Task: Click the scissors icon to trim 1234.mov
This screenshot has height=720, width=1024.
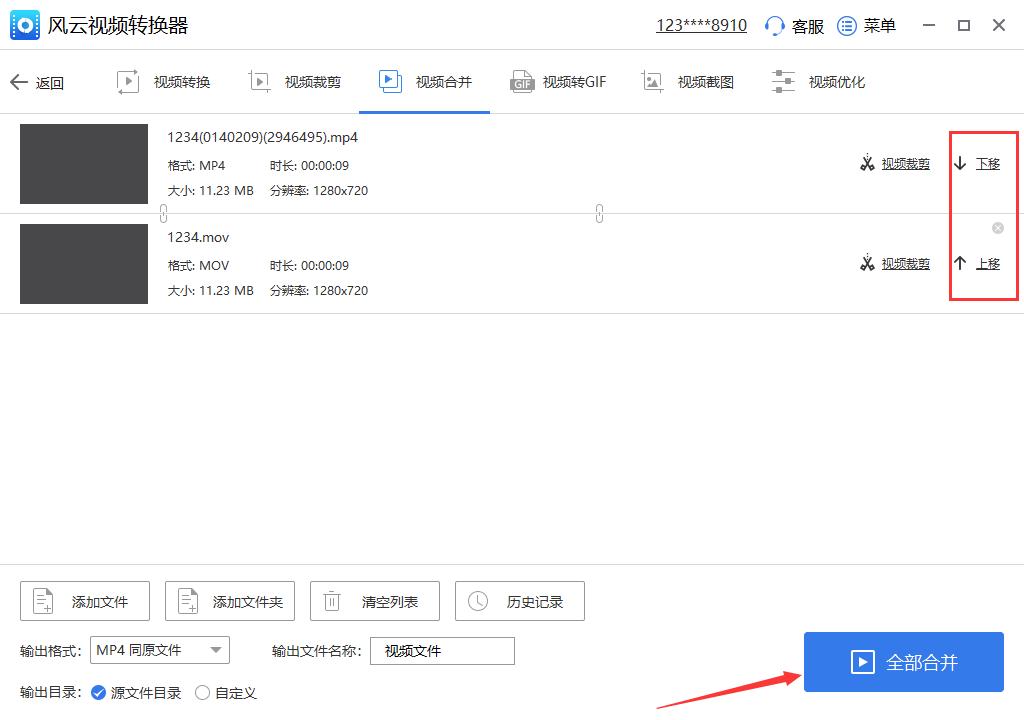Action: click(x=866, y=263)
